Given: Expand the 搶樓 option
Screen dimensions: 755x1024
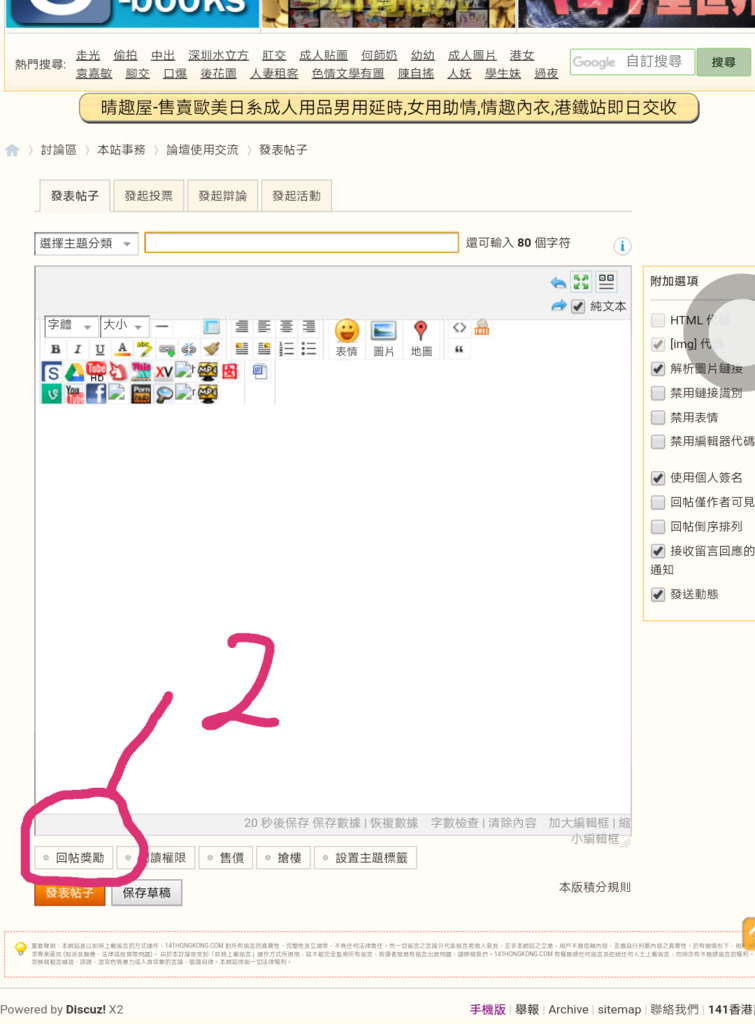Looking at the screenshot, I should [x=283, y=857].
